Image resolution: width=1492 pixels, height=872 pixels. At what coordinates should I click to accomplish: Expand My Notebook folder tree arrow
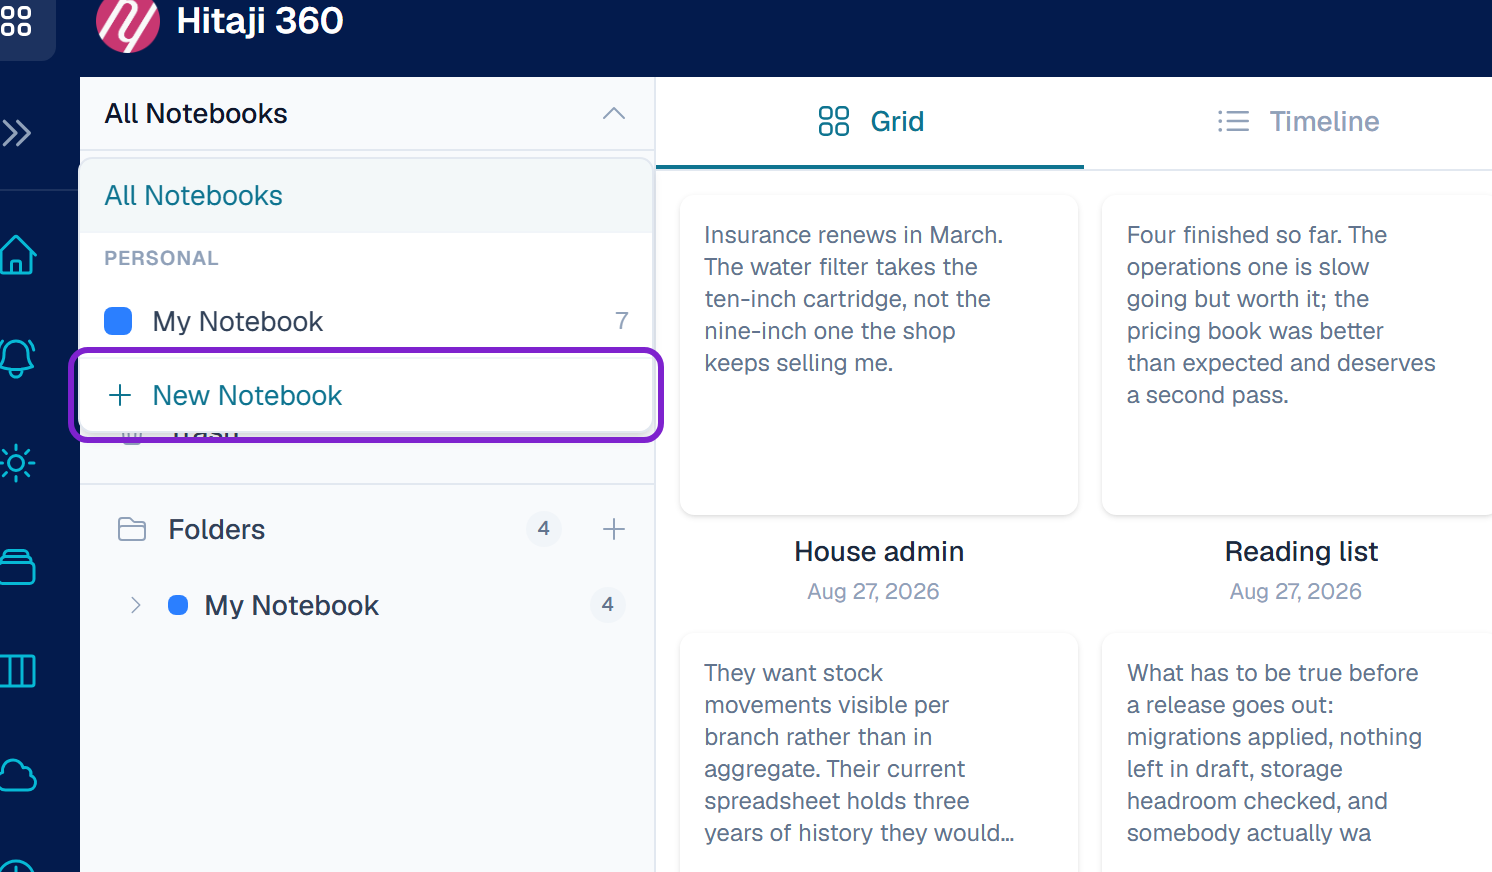136,605
